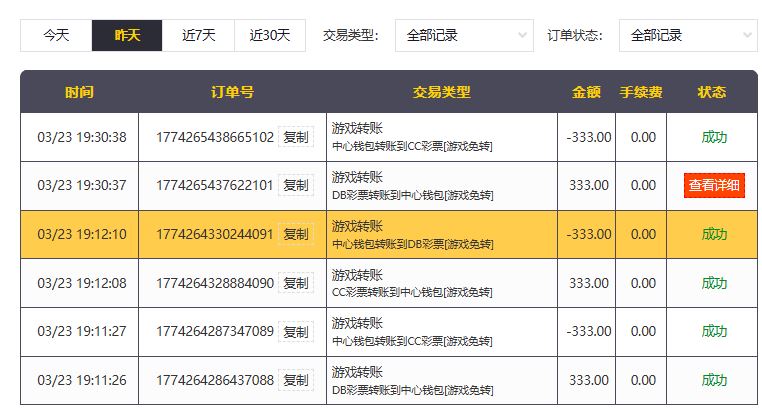Click the 时间 column header
Screen dimensions: 762x415
[79, 92]
